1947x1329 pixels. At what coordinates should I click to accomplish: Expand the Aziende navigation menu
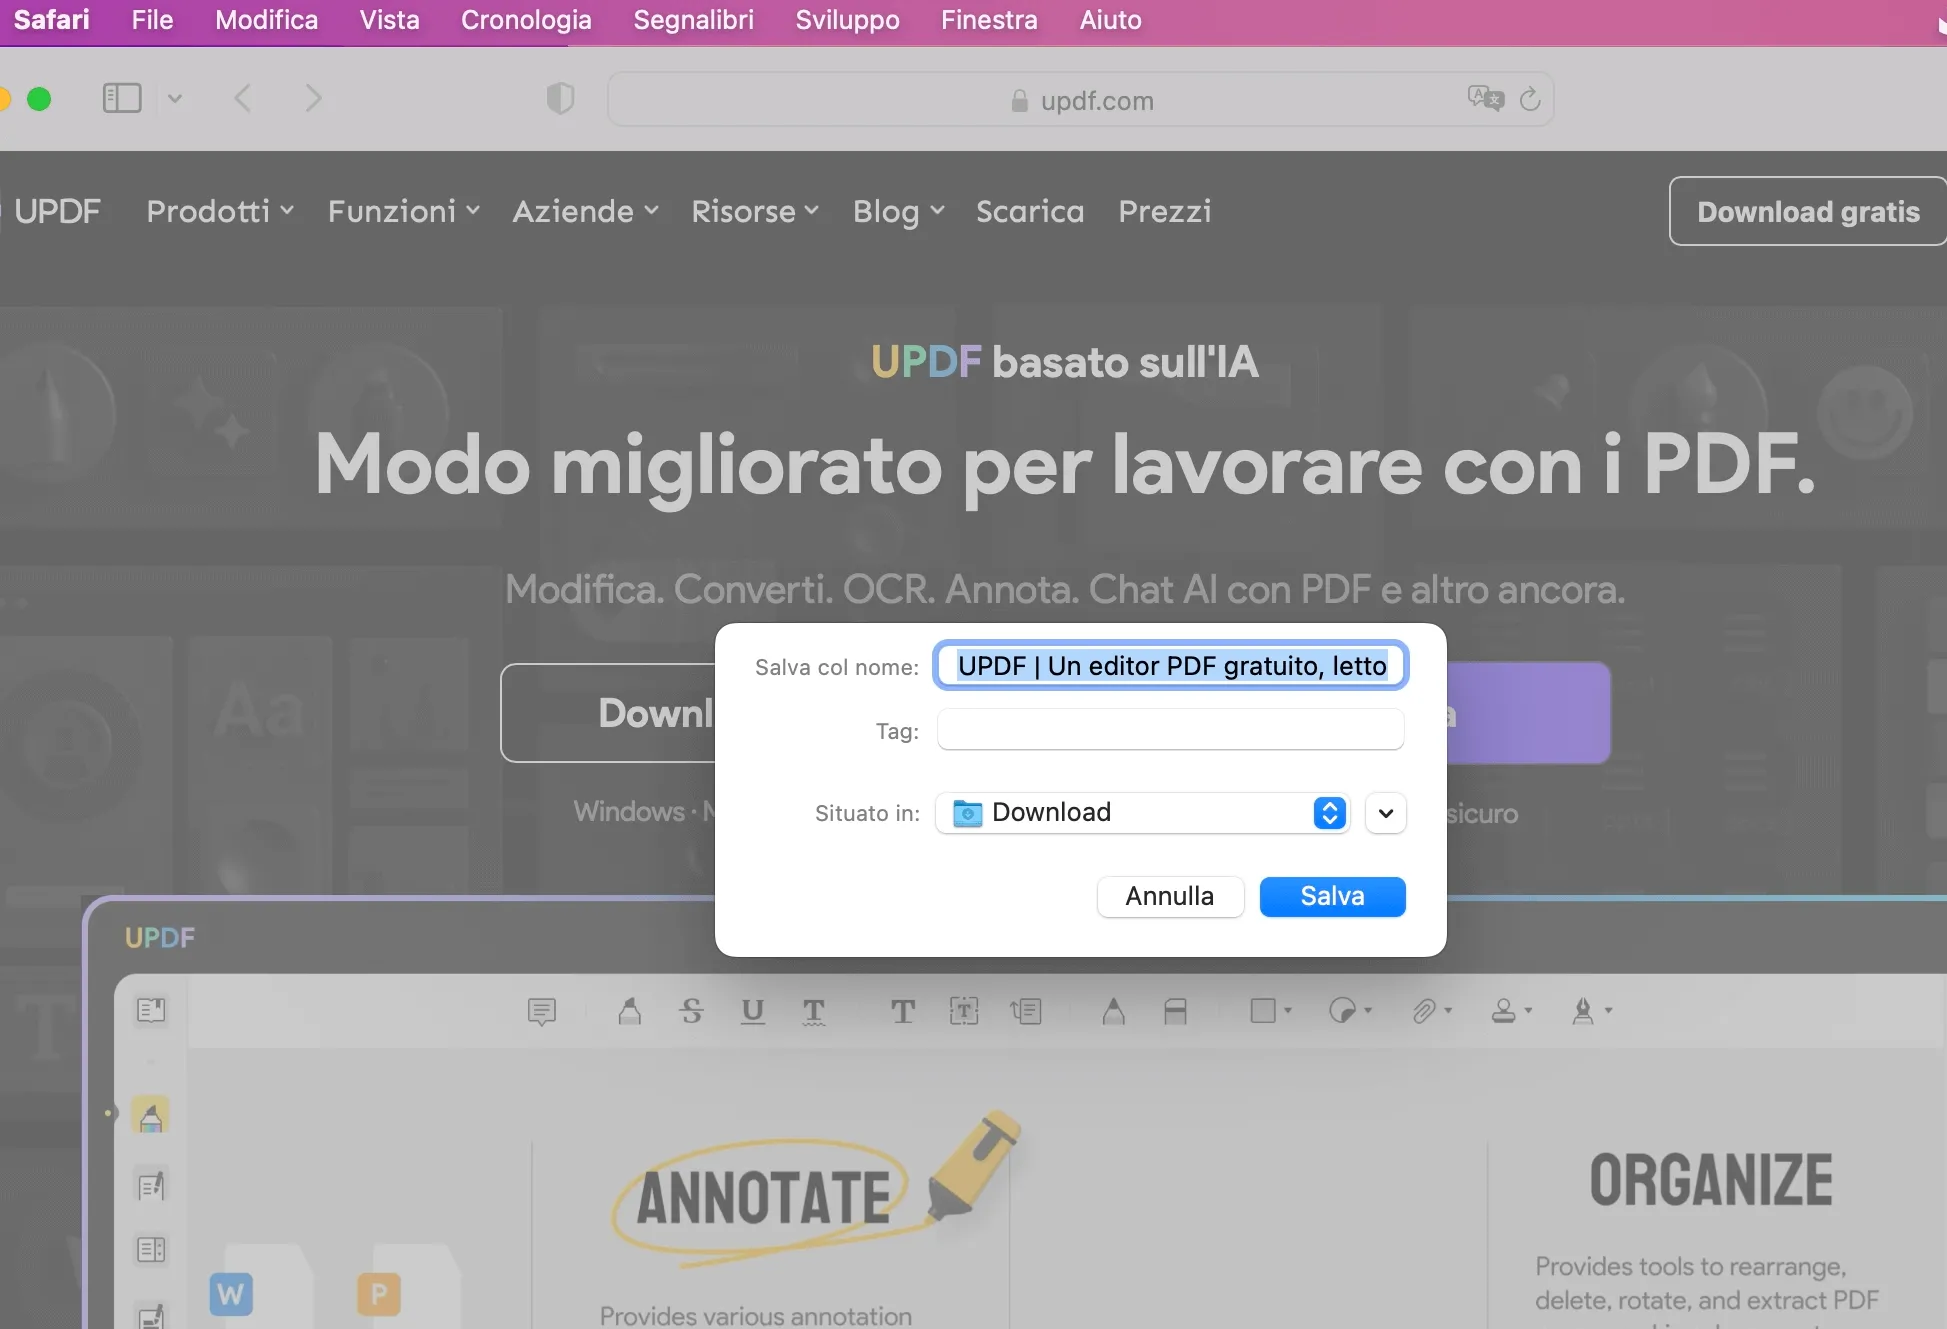coord(585,211)
